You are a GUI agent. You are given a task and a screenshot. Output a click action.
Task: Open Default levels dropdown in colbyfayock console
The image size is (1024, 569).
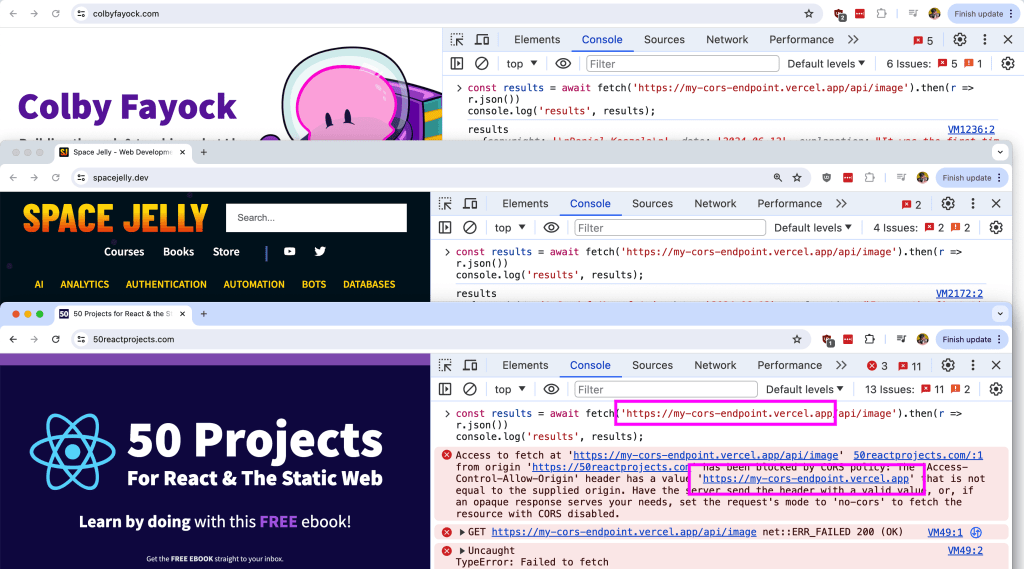point(826,64)
